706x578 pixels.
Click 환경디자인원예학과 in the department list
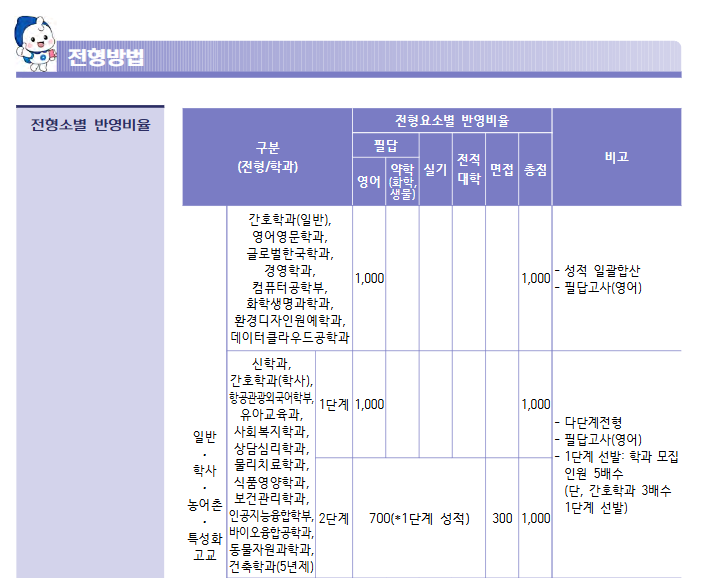pos(290,320)
